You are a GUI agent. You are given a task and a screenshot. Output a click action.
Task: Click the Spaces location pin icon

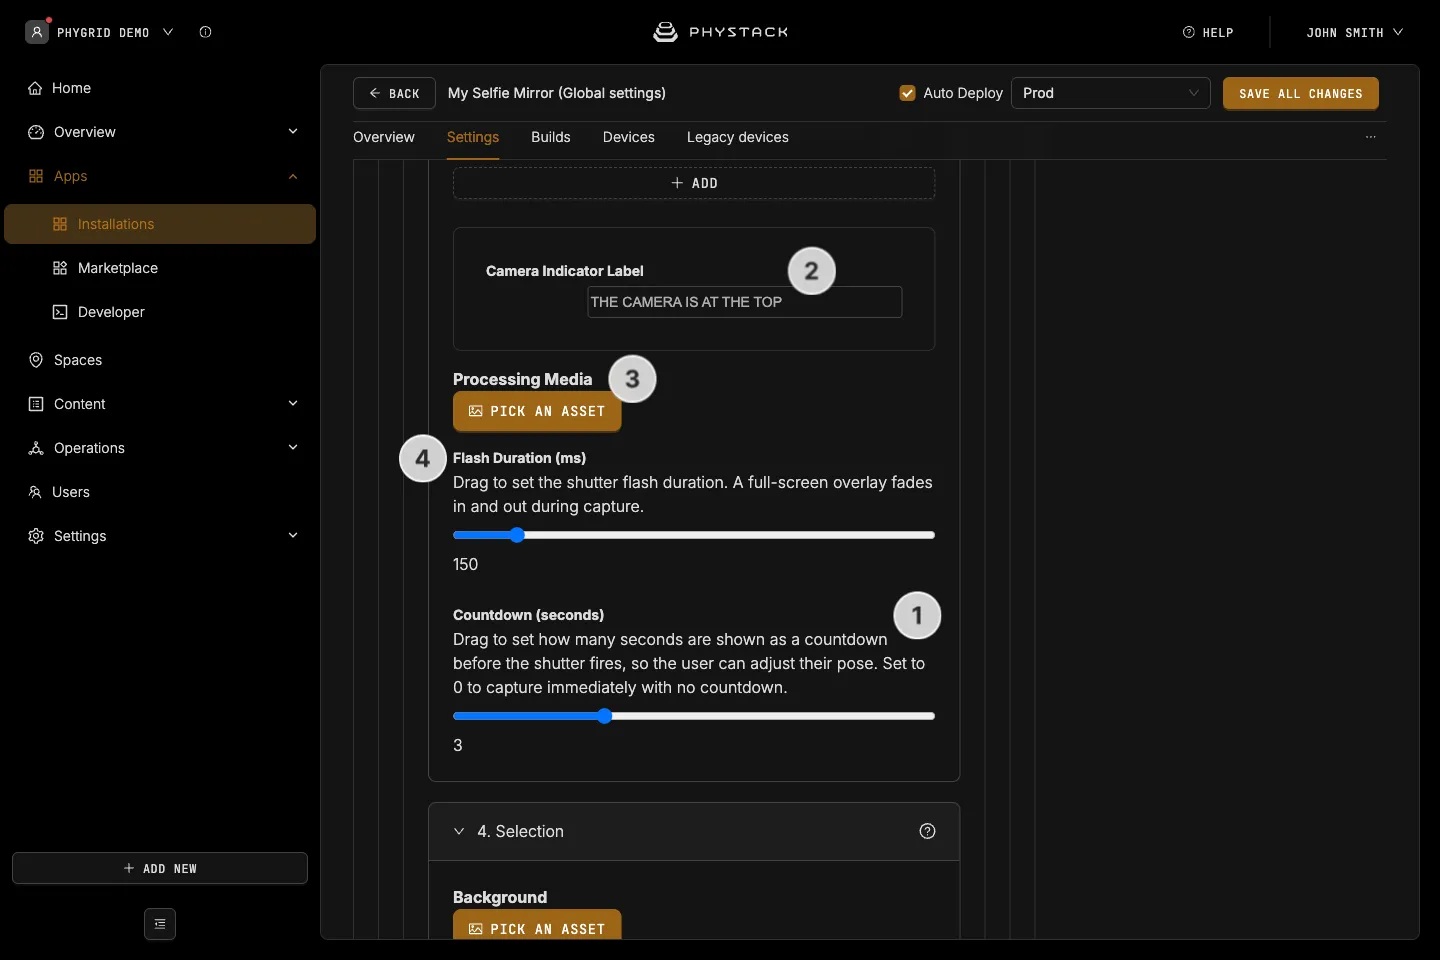(x=36, y=360)
